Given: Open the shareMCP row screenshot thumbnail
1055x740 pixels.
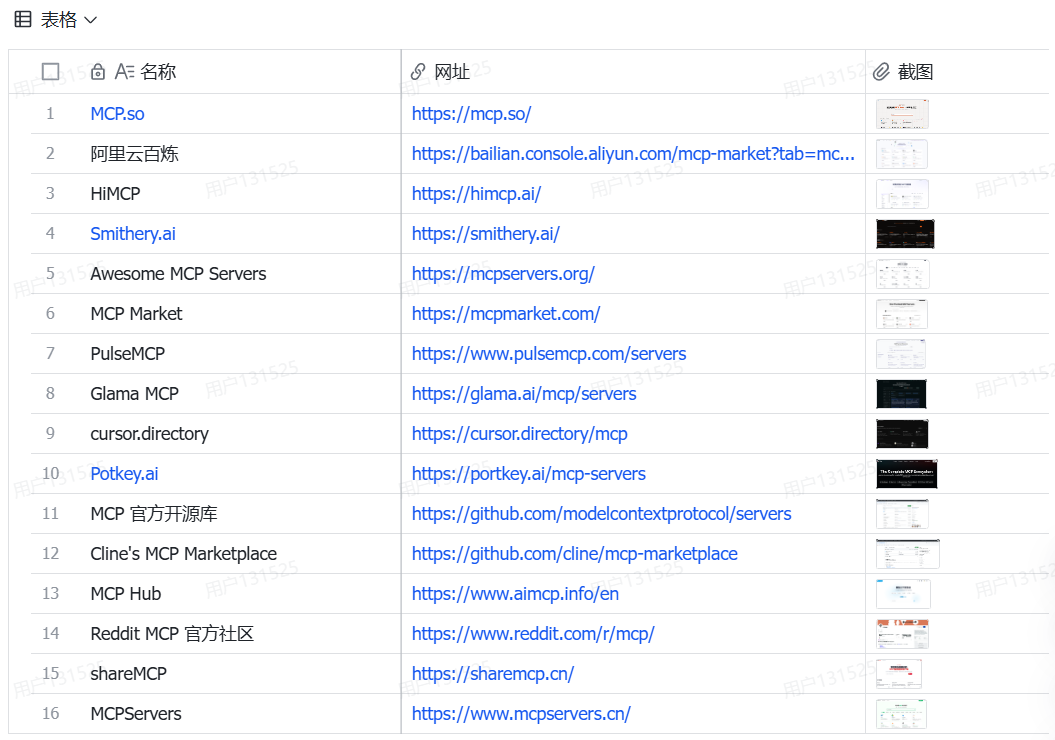Looking at the screenshot, I should 899,673.
